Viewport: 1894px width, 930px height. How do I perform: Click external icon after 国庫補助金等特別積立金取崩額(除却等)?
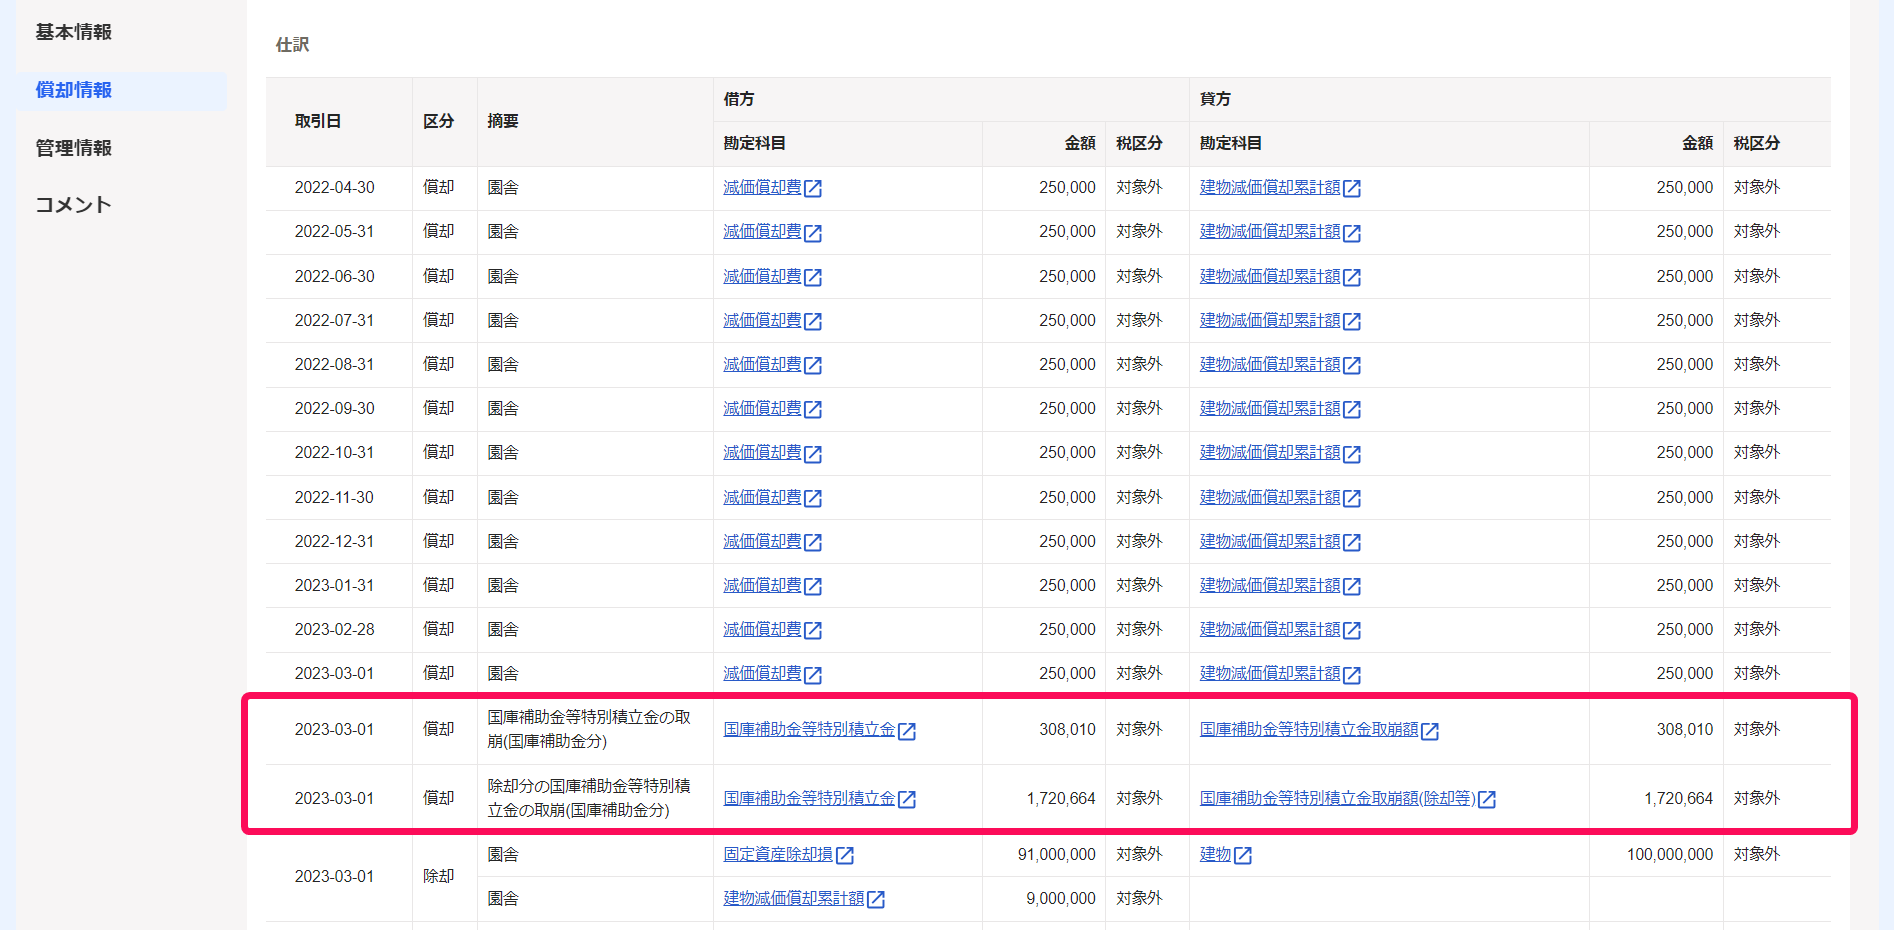coord(1487,799)
